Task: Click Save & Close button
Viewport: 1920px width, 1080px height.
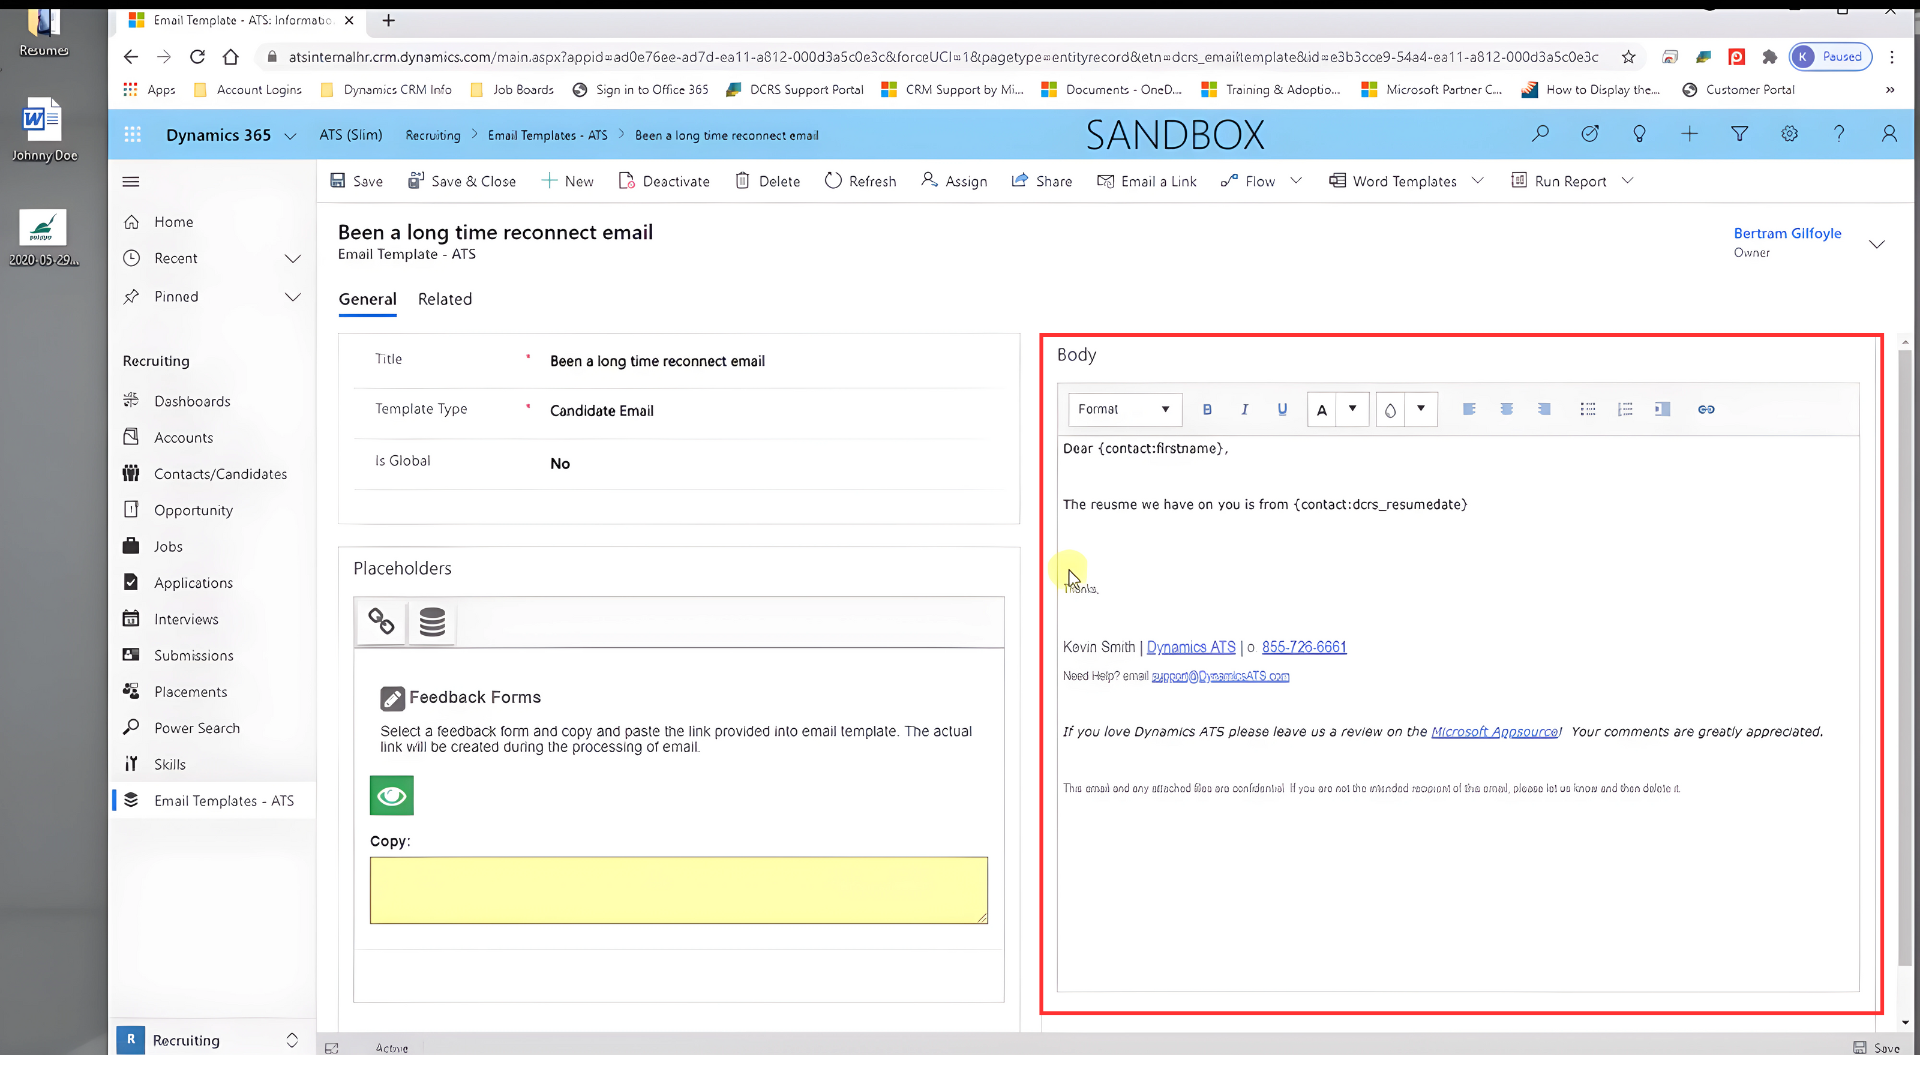Action: pos(462,181)
